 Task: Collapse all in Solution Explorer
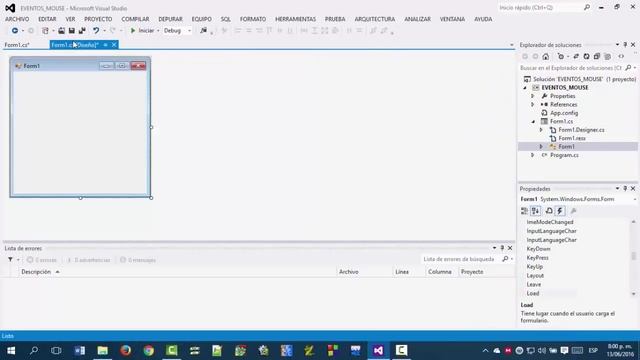[x=597, y=57]
